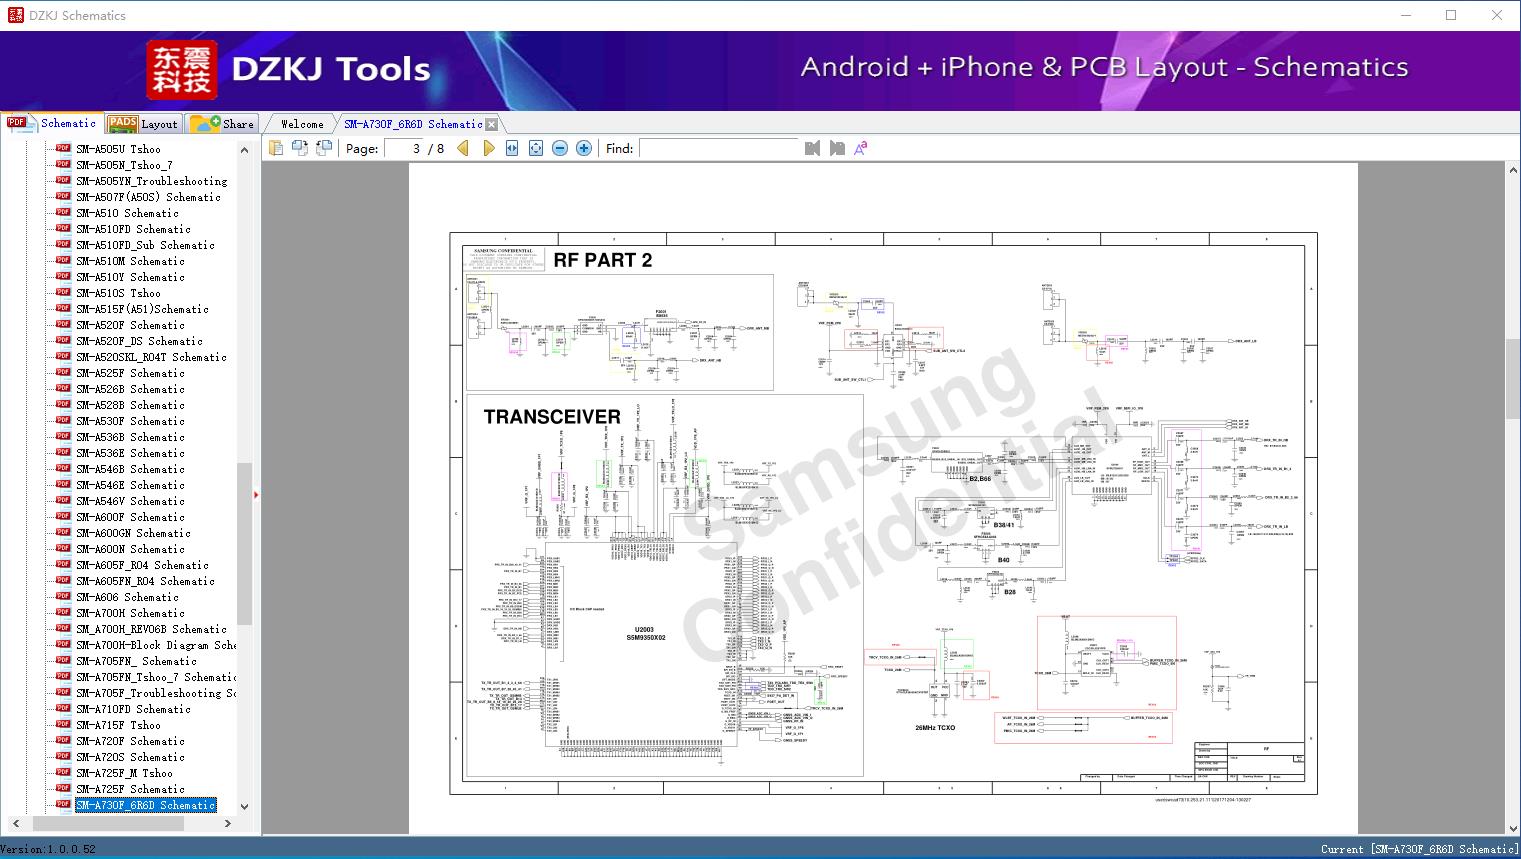Open SM-A507F(A50S) Schematic
The height and width of the screenshot is (859, 1521).
pyautogui.click(x=148, y=197)
